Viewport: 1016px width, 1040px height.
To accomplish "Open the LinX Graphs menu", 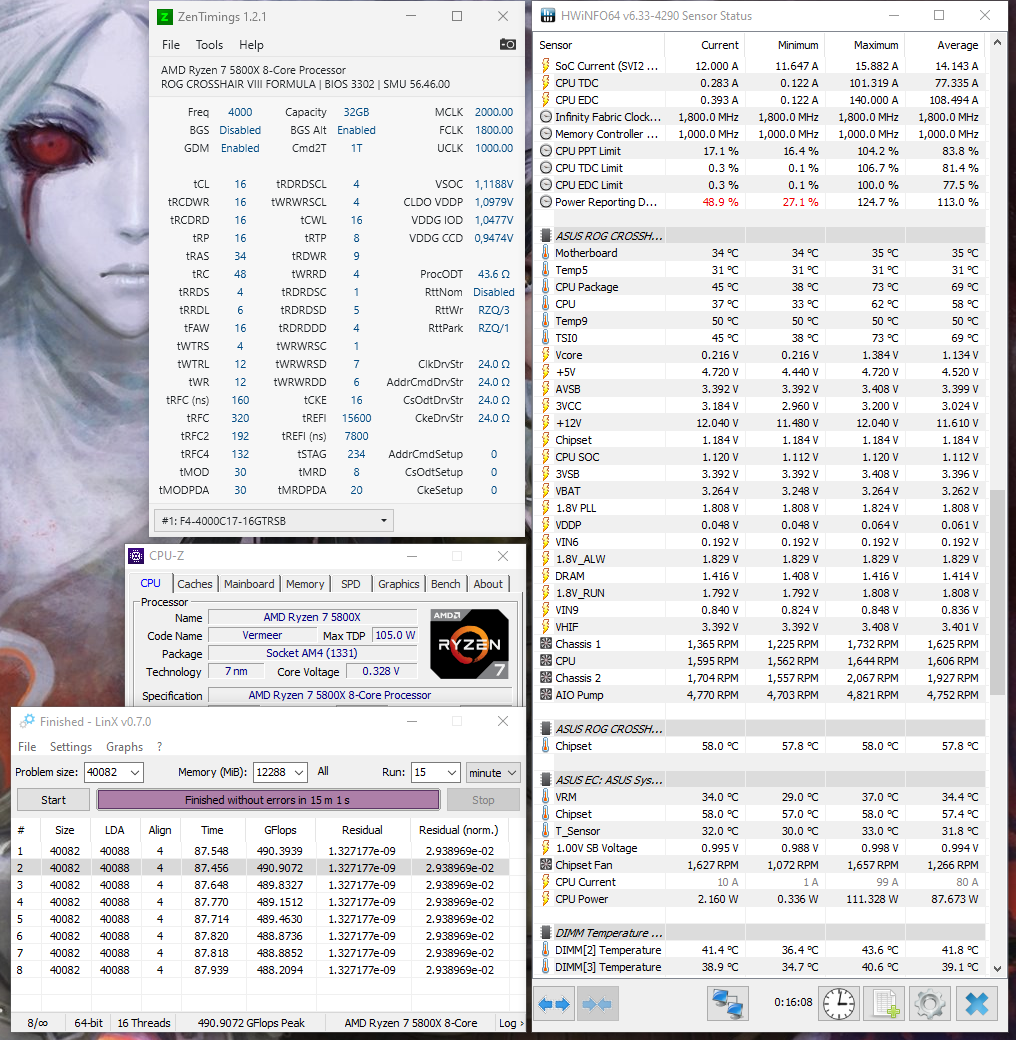I will click(125, 746).
